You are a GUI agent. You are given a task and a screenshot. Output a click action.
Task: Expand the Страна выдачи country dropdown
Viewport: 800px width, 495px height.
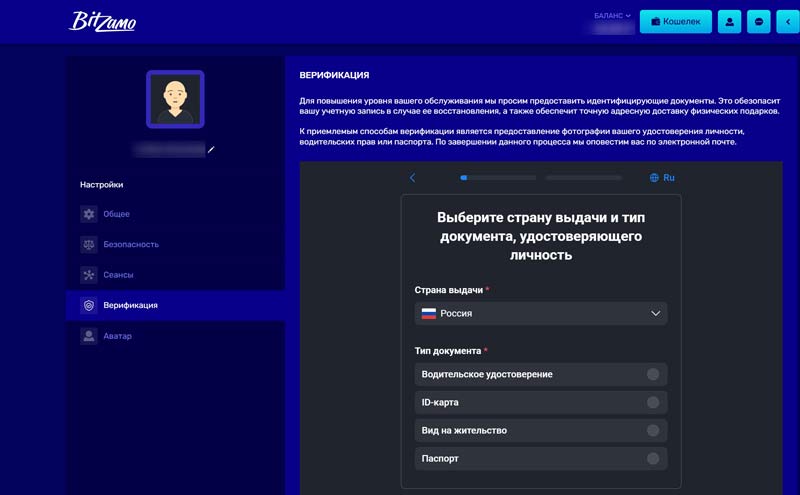pyautogui.click(x=540, y=313)
